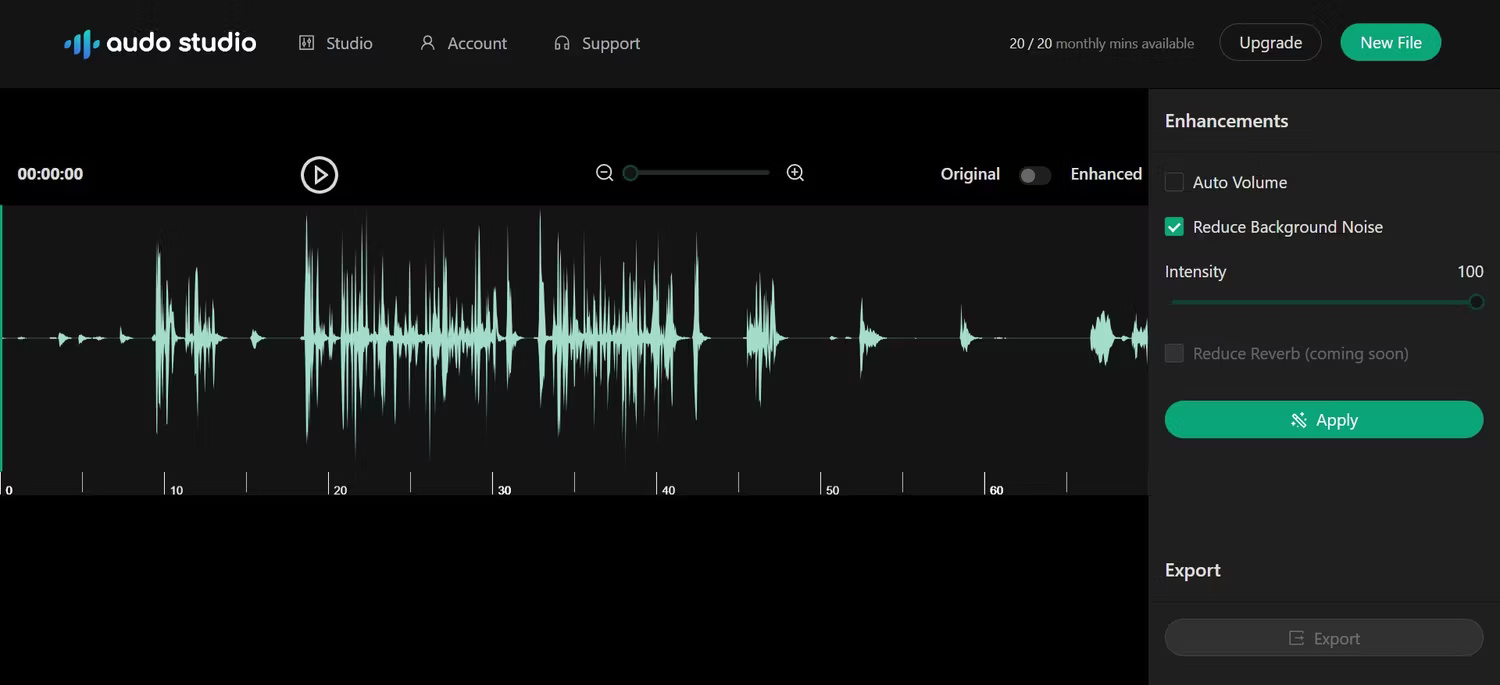Open the Account menu
This screenshot has width=1500, height=685.
pyautogui.click(x=463, y=43)
